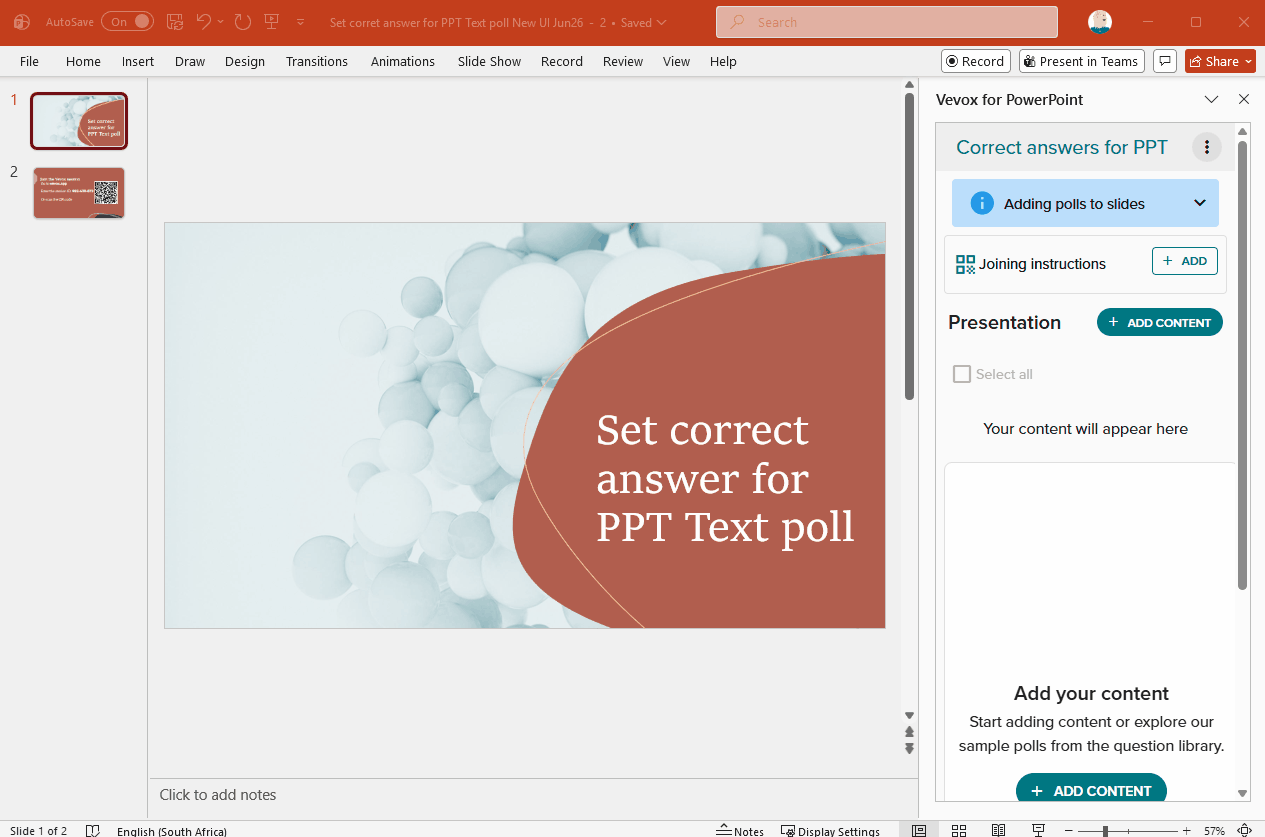Open the Design ribbon tab
The height and width of the screenshot is (837, 1265).
click(245, 61)
